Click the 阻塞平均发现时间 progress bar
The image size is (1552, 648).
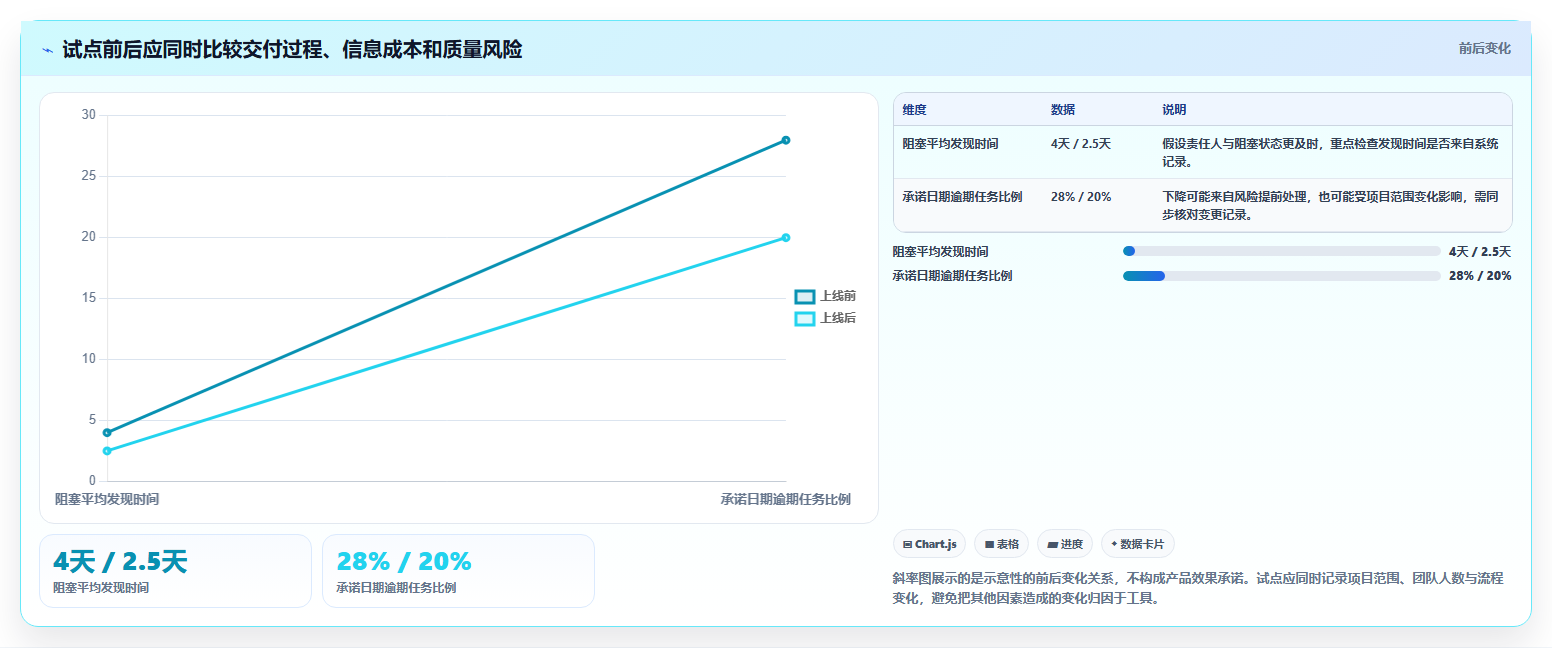pyautogui.click(x=1282, y=252)
